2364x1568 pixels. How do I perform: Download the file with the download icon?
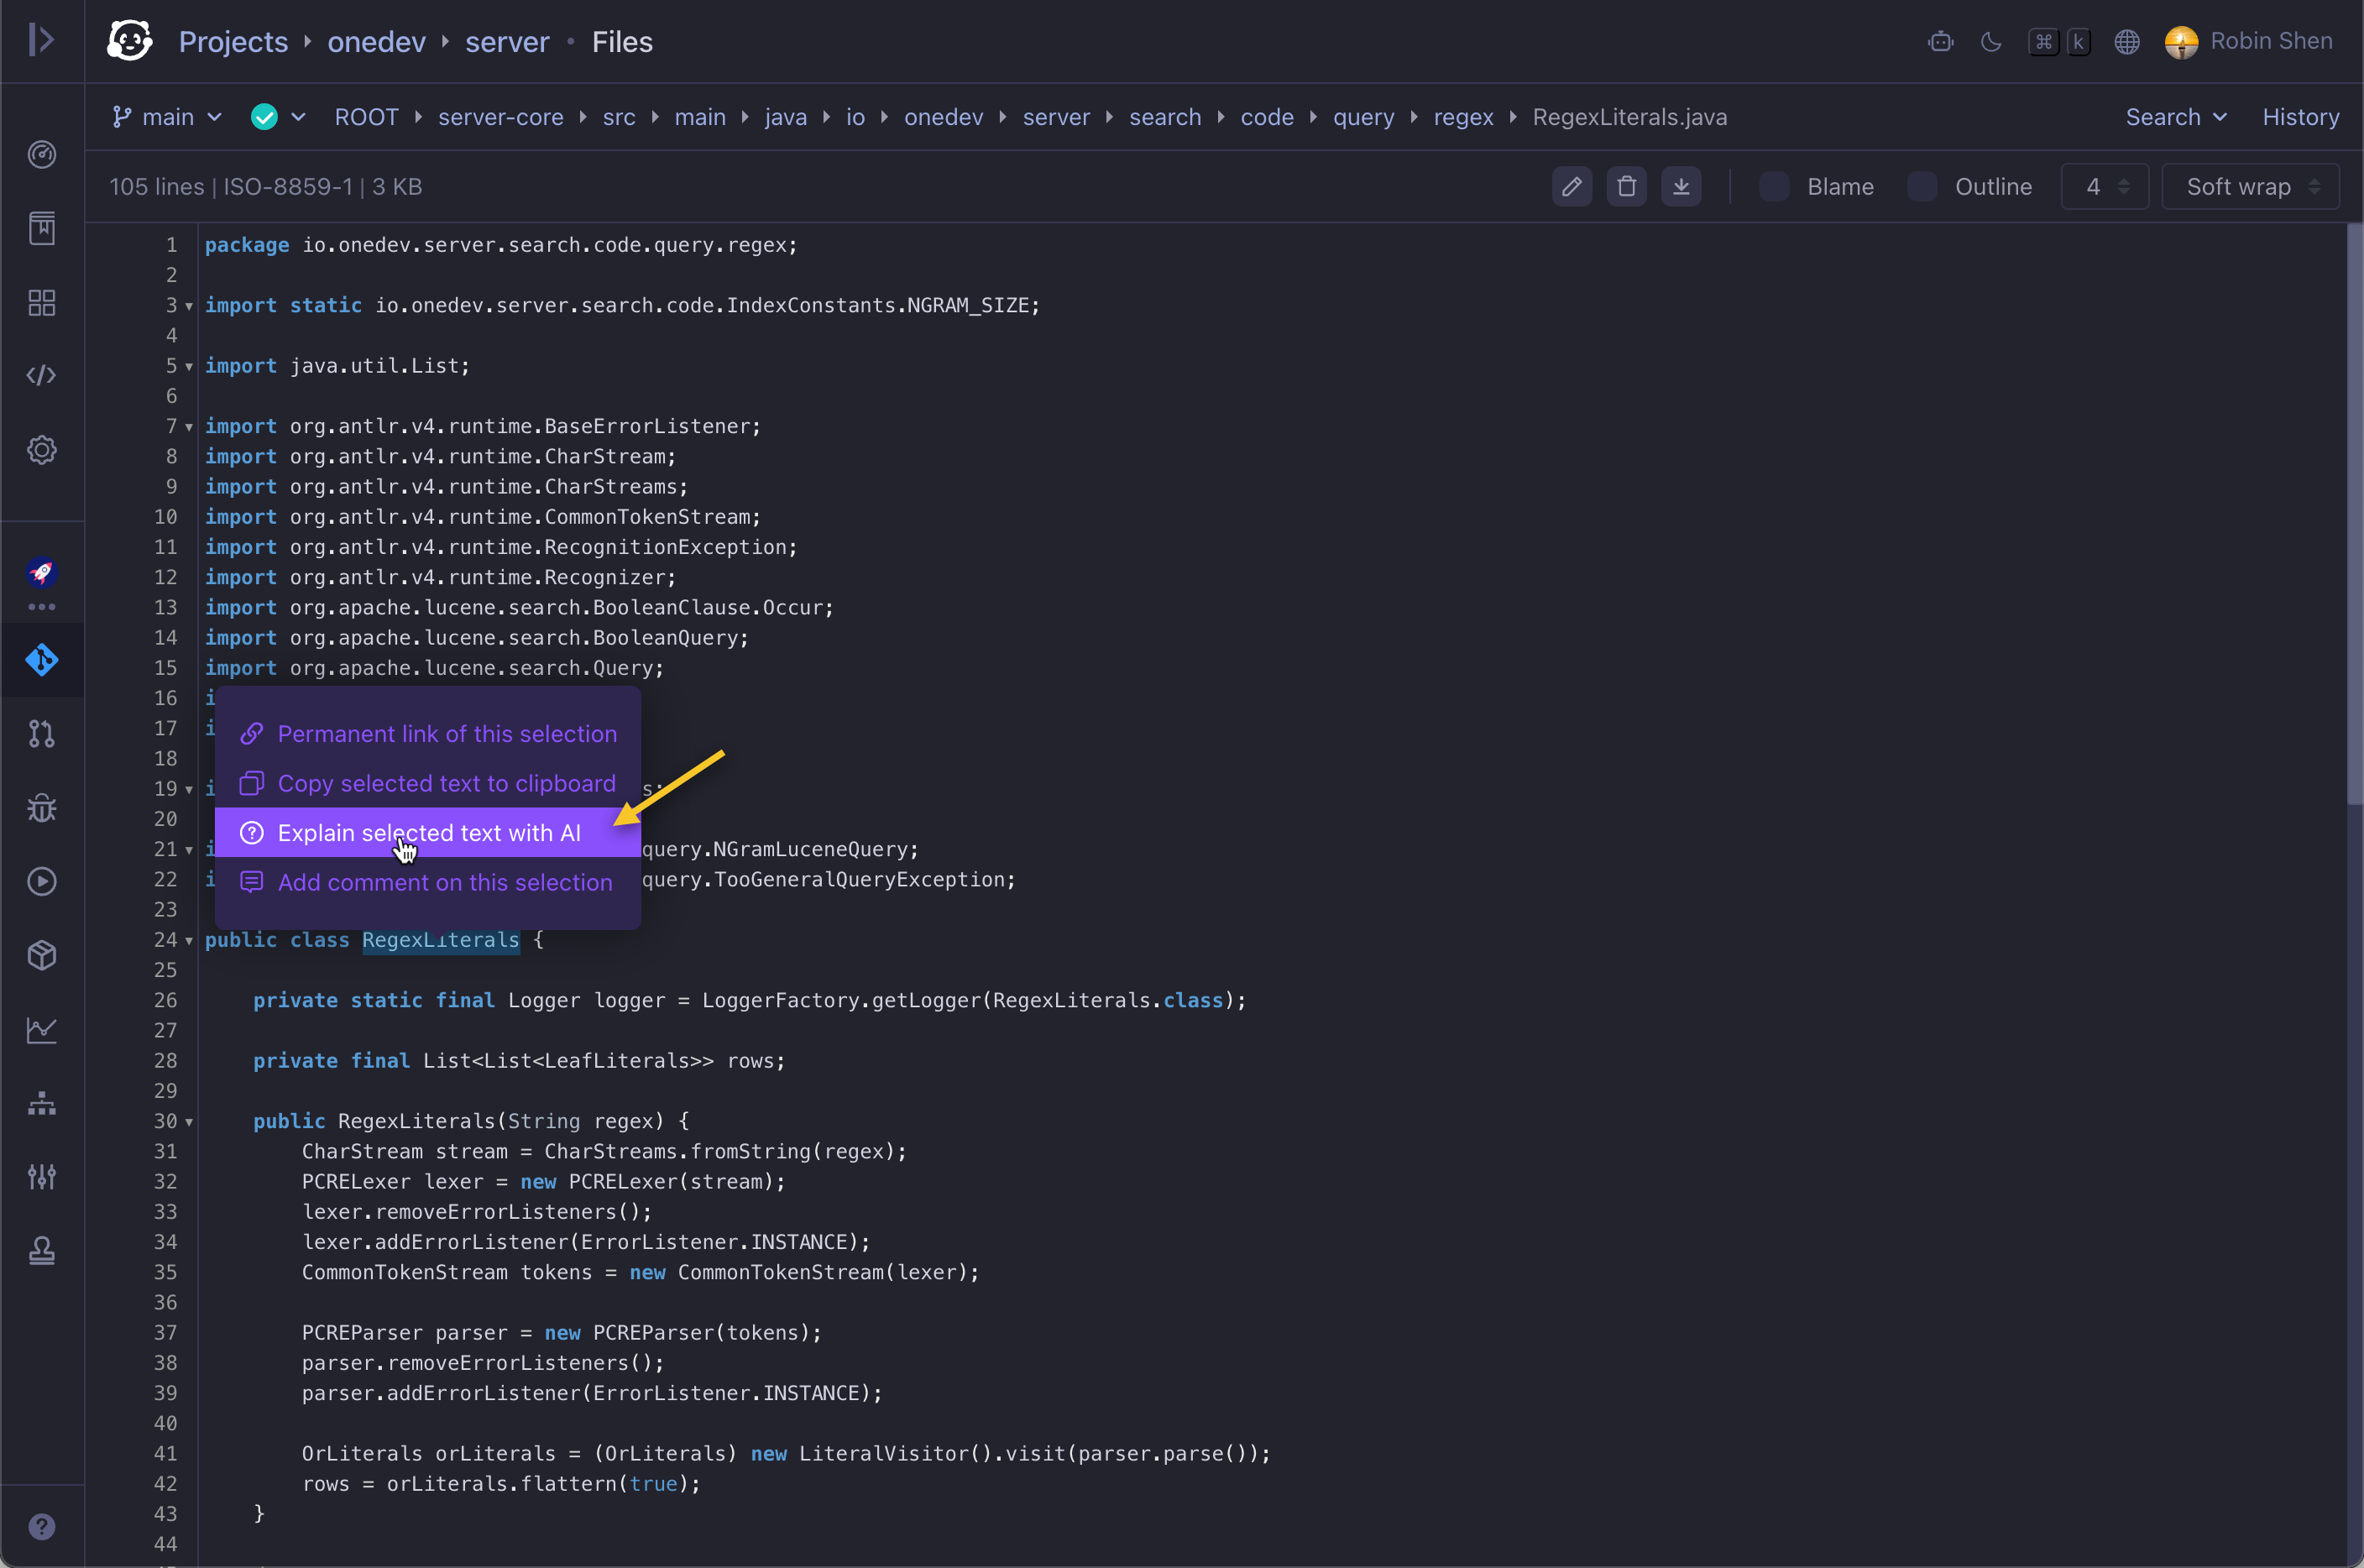(x=1682, y=186)
